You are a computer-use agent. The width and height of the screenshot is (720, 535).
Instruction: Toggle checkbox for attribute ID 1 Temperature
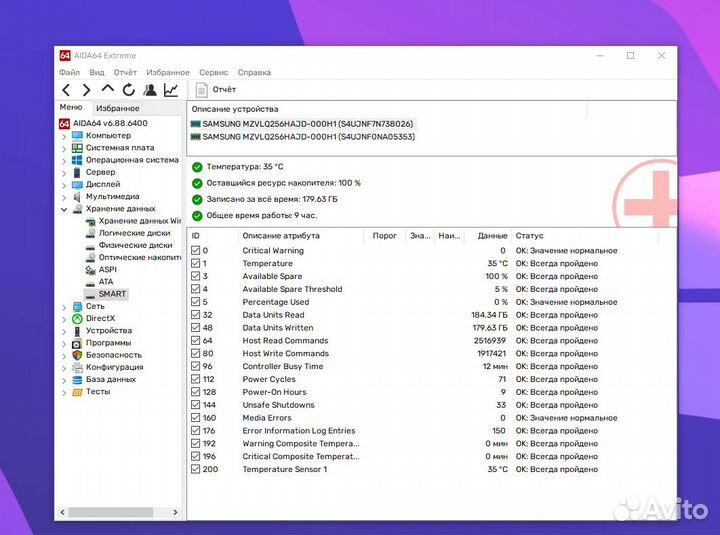click(195, 263)
